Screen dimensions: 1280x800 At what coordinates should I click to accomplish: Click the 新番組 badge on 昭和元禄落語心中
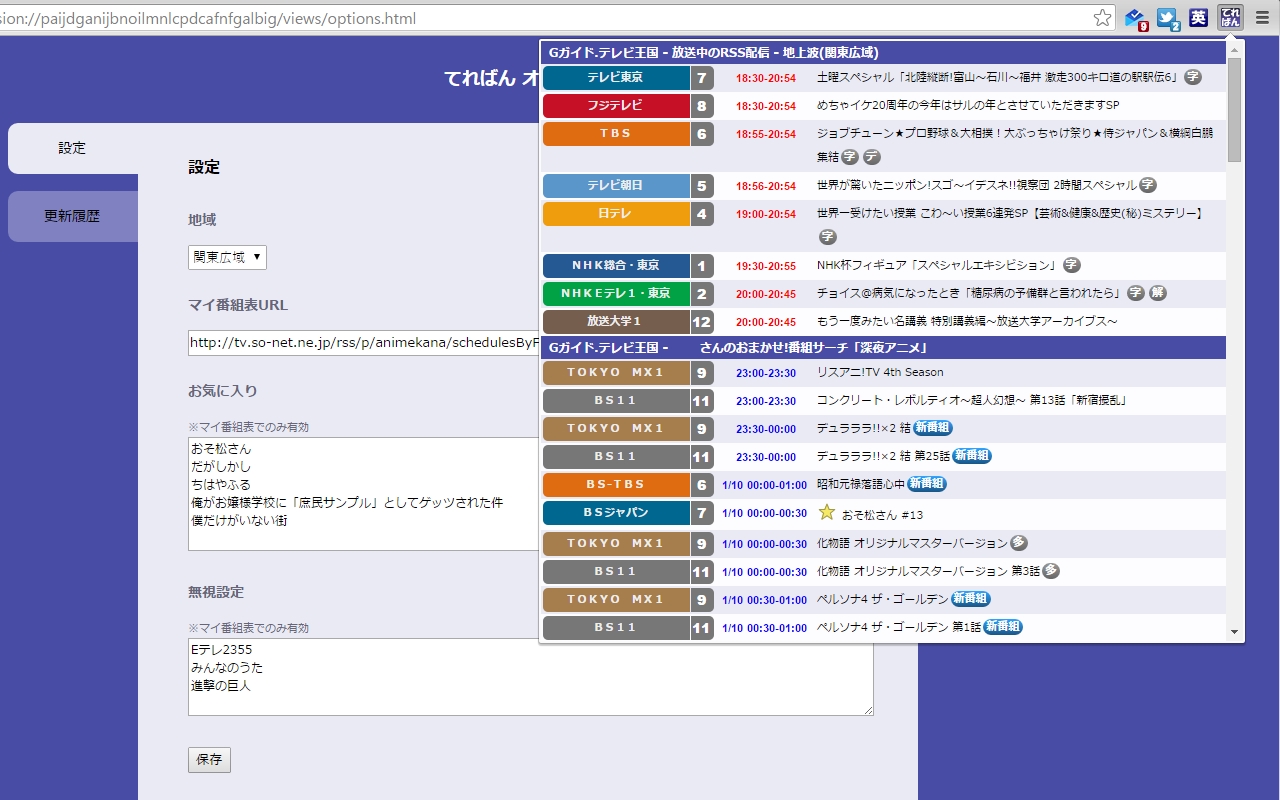click(x=926, y=484)
